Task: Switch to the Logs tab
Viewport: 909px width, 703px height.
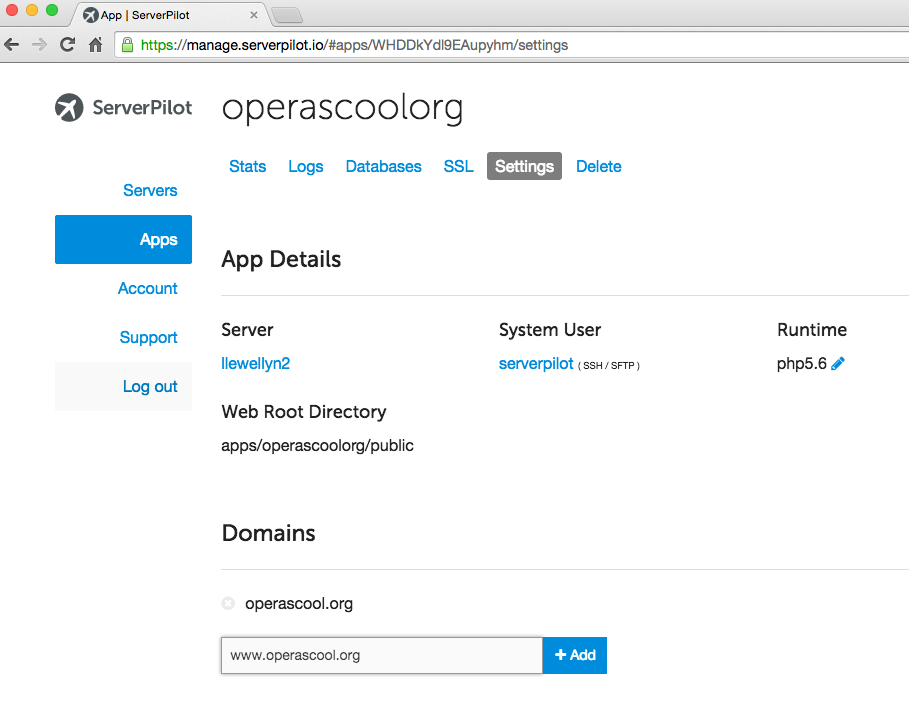Action: (x=305, y=167)
